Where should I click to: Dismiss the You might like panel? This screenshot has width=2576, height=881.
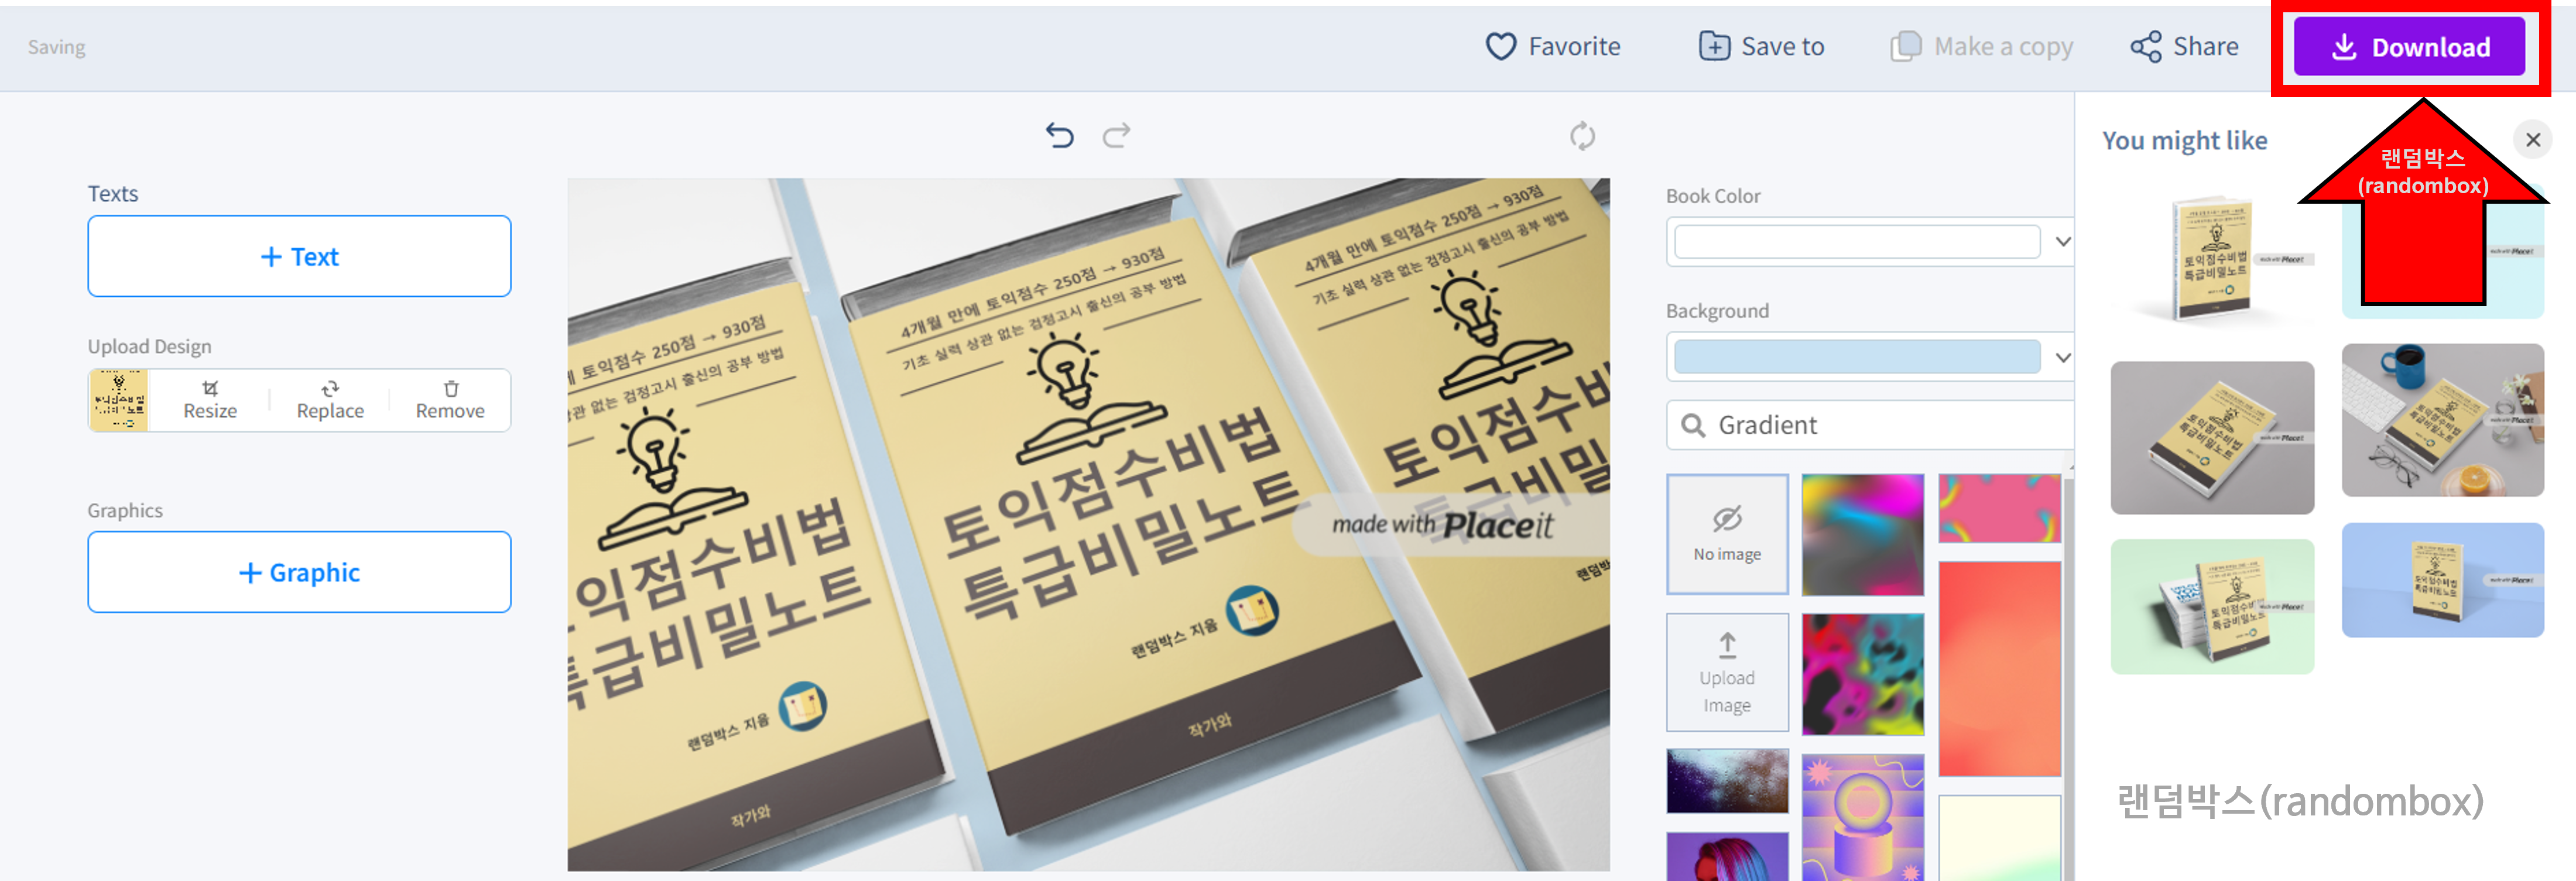(x=2534, y=140)
